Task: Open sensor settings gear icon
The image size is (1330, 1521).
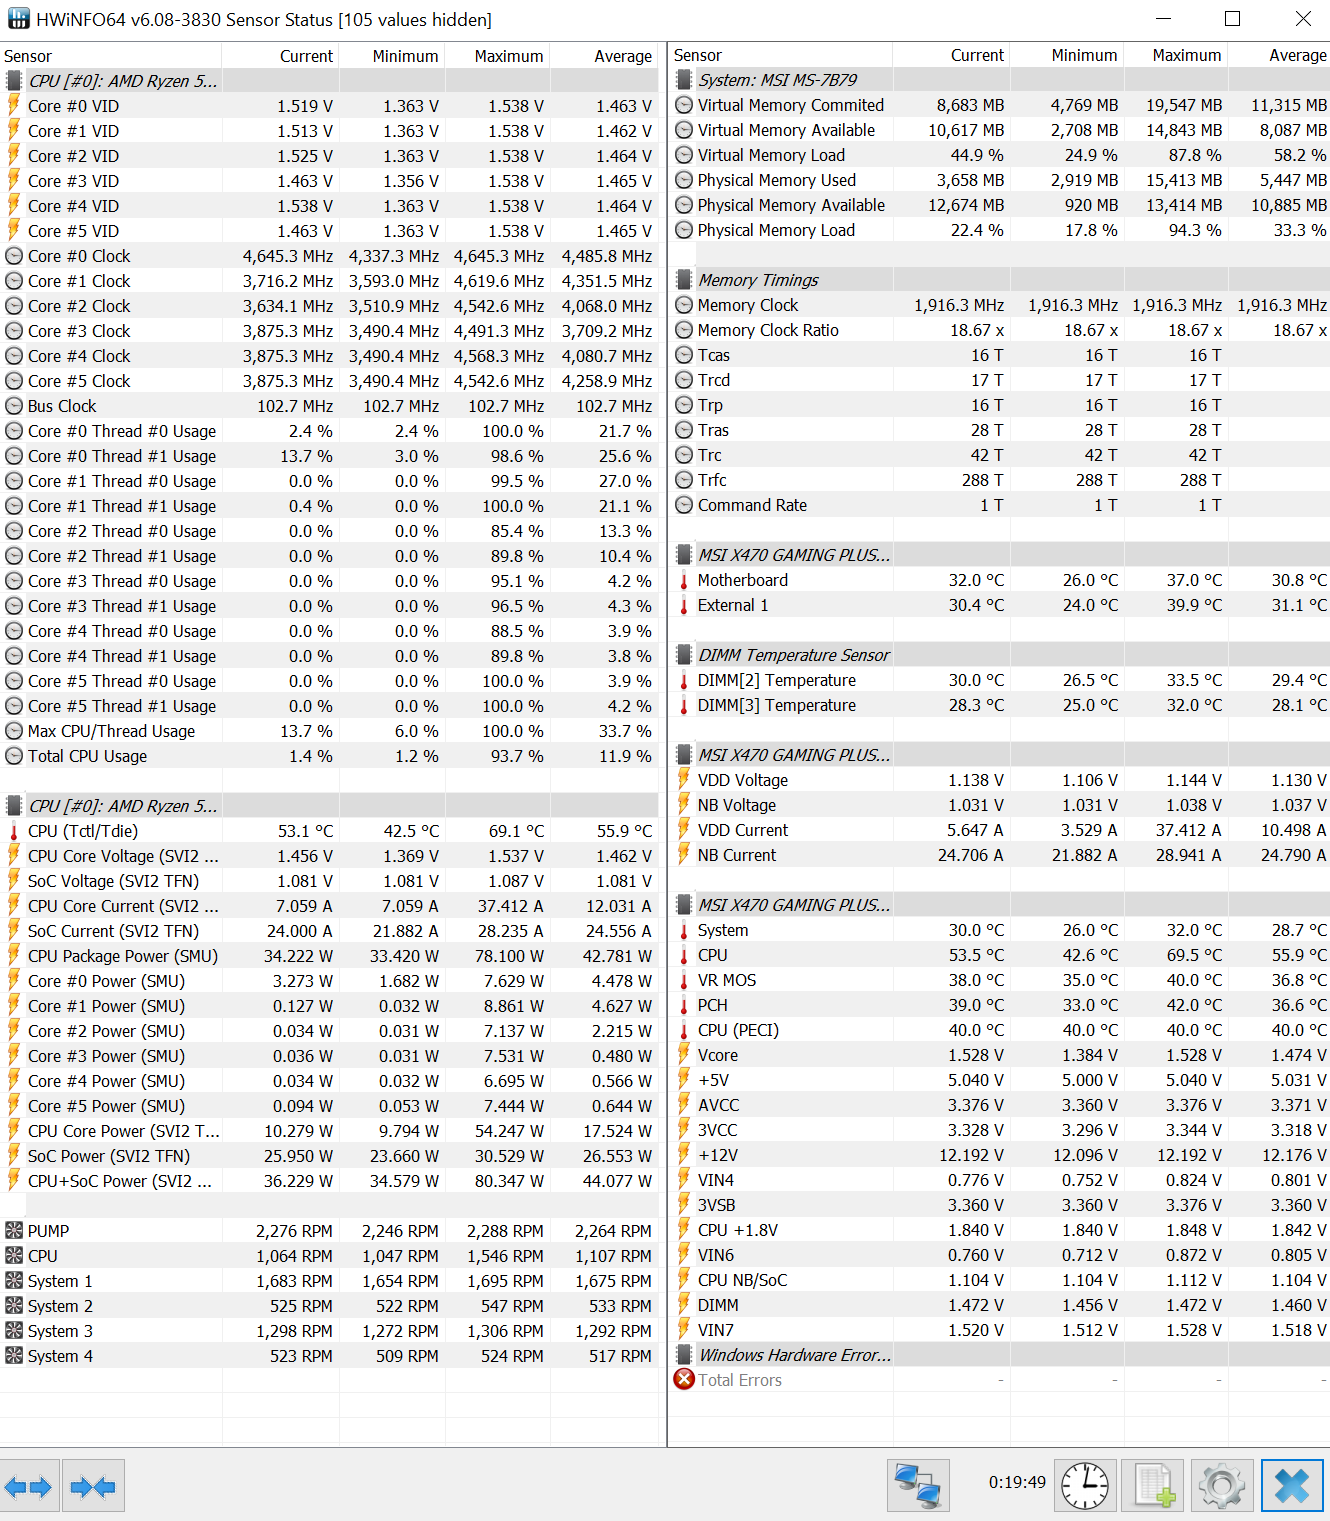Action: (x=1221, y=1485)
